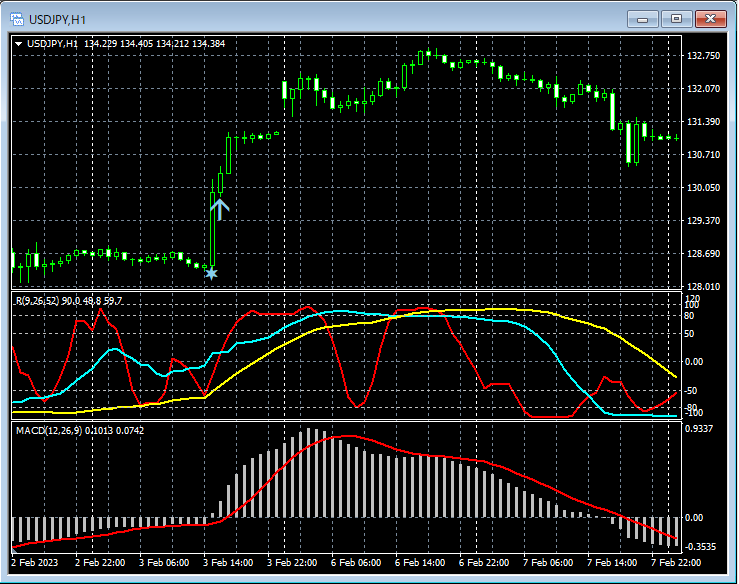Minimize the USDJPY,H1 chart window
Image resolution: width=739 pixels, height=584 pixels.
[x=641, y=18]
